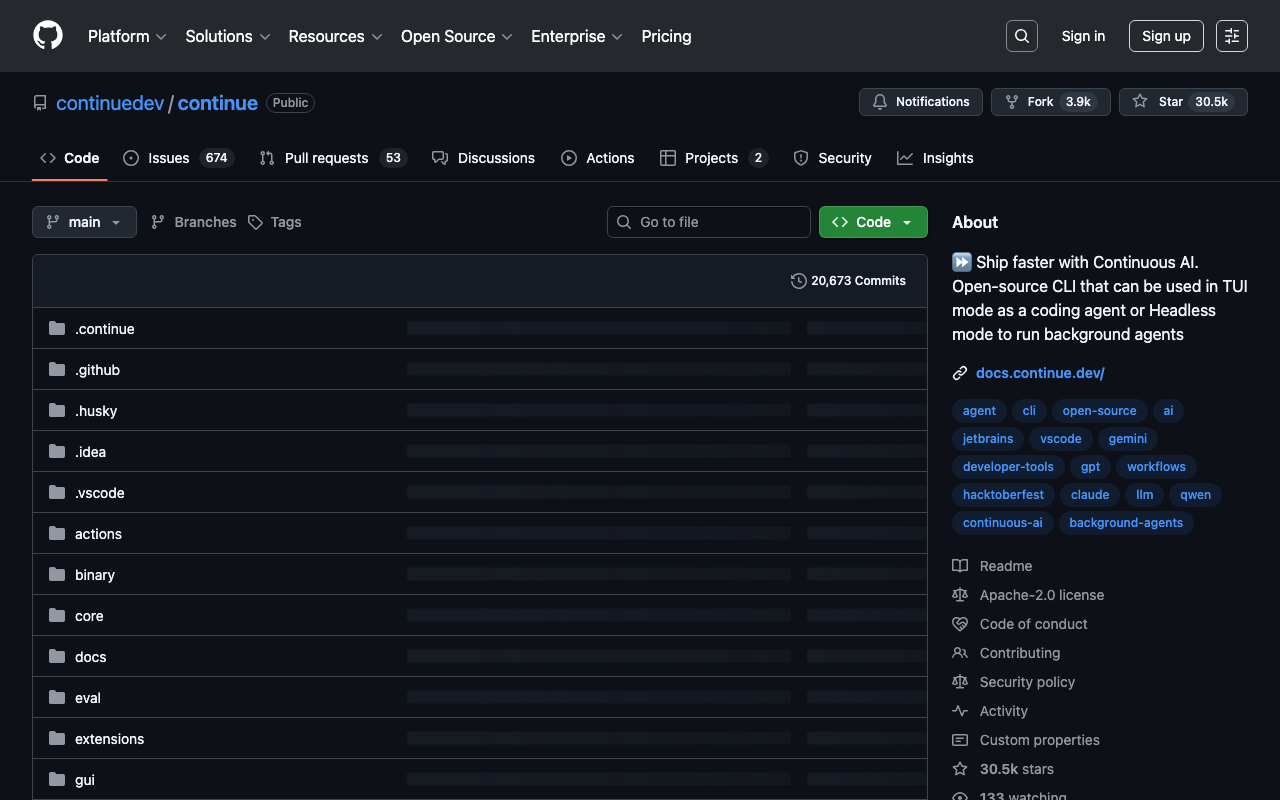The height and width of the screenshot is (800, 1280).
Task: Open appearance settings icon in header
Action: [1231, 36]
